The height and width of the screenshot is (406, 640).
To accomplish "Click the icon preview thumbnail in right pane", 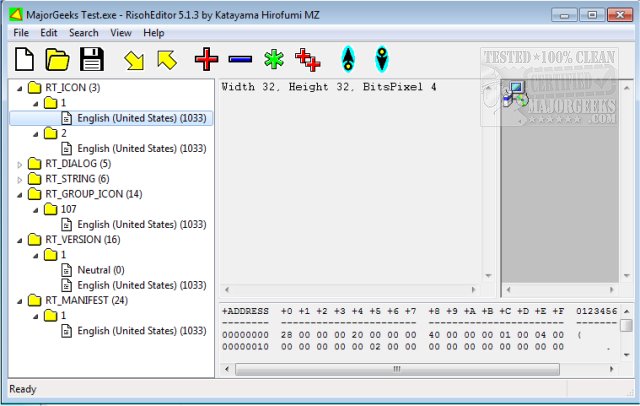I will (515, 94).
